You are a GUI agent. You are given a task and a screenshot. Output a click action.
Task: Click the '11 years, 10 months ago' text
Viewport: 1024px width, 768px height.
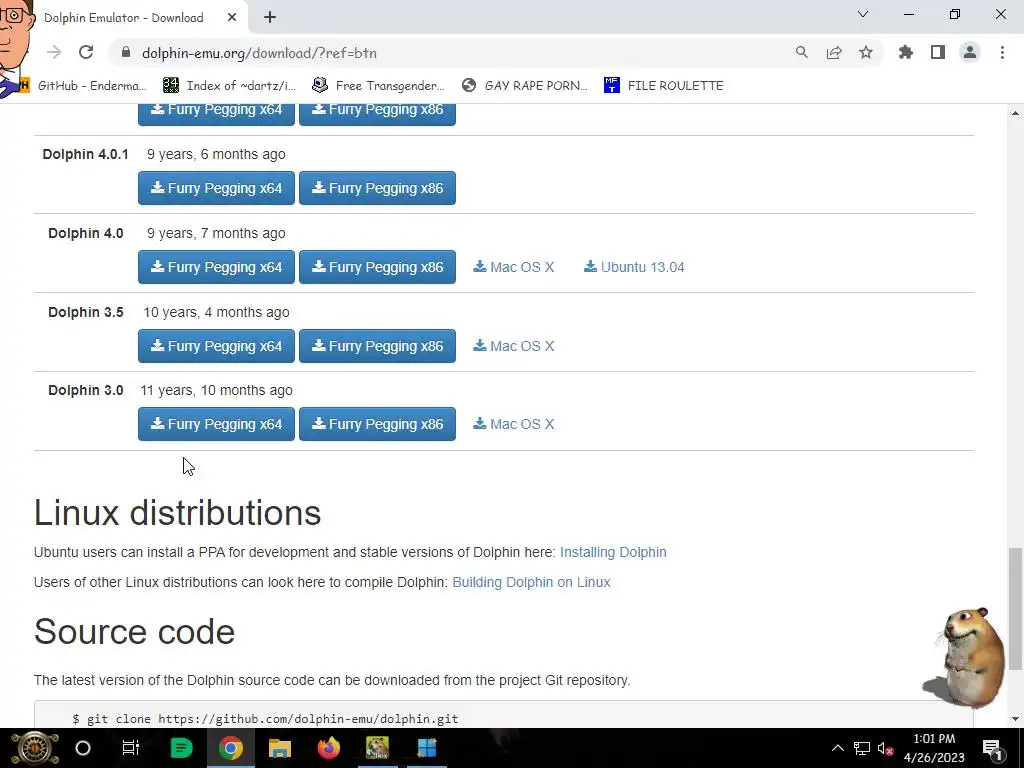(216, 390)
